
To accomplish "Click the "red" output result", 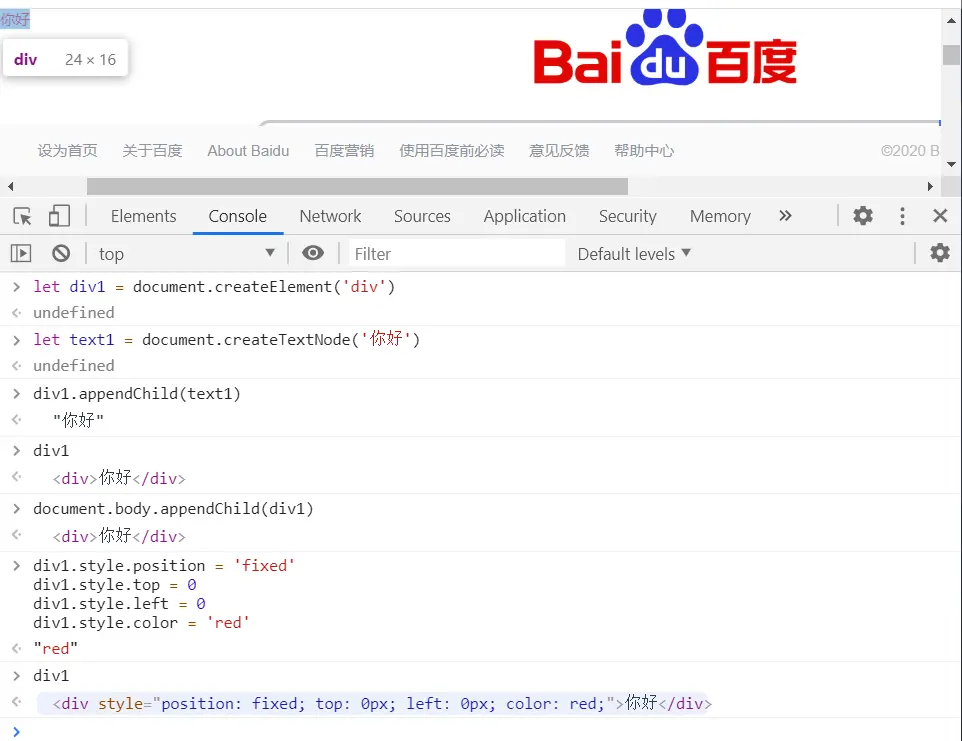I will tap(56, 648).
